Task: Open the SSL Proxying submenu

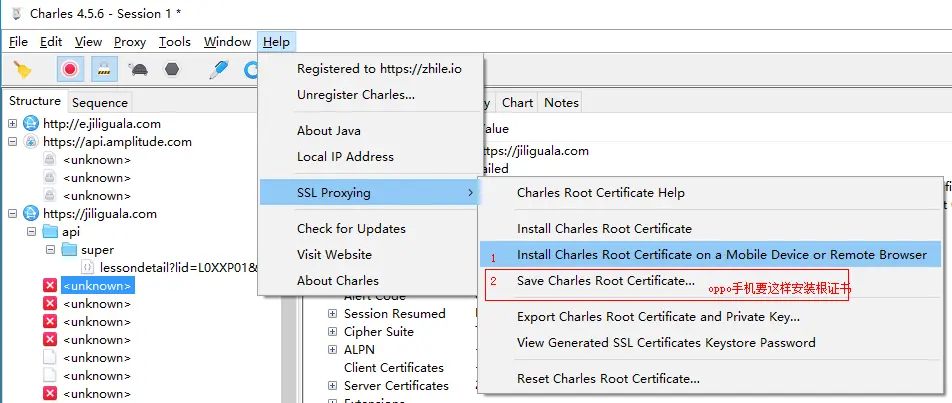Action: click(369, 193)
